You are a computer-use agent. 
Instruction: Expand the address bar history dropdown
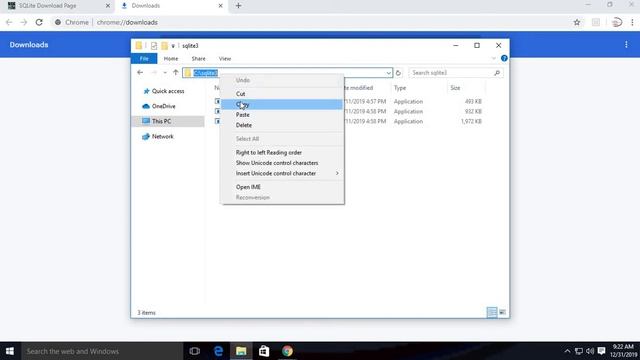388,73
